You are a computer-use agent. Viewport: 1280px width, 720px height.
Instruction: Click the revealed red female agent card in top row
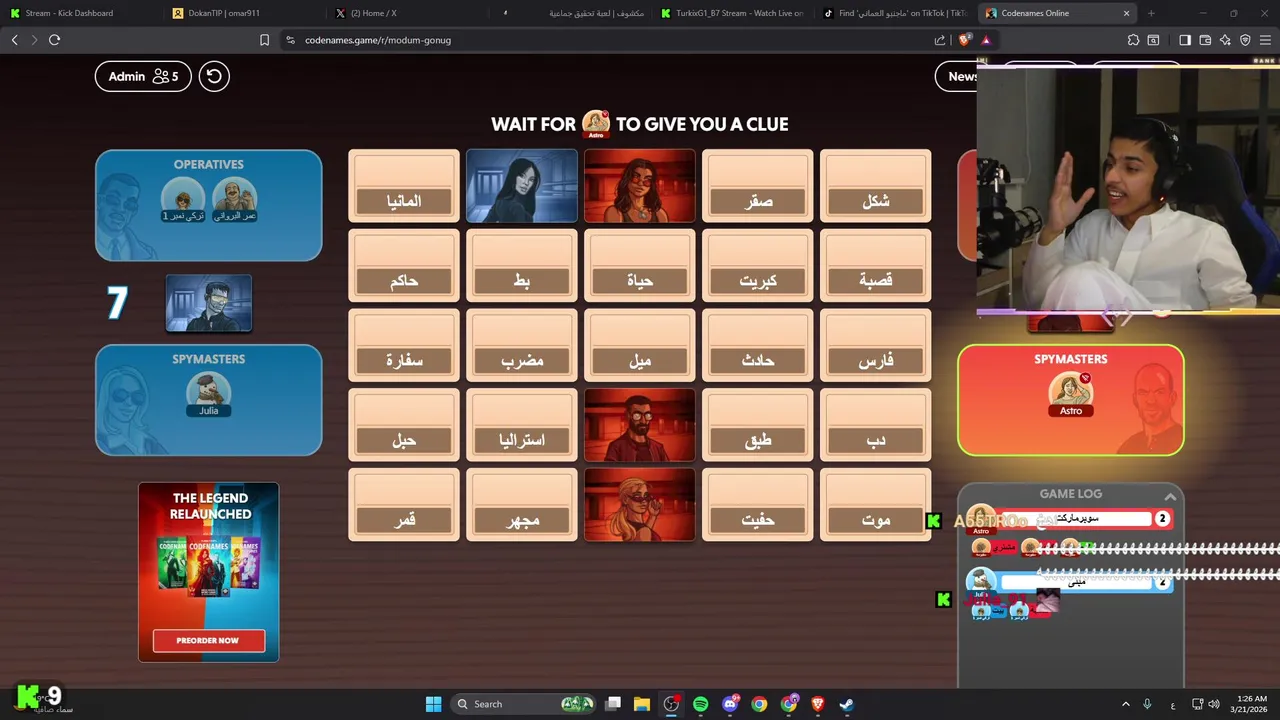pos(640,186)
